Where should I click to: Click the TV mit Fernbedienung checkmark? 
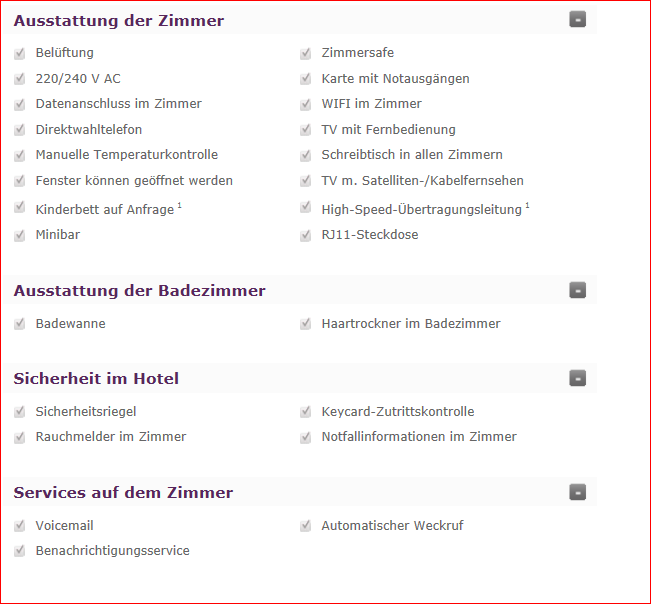coord(306,130)
